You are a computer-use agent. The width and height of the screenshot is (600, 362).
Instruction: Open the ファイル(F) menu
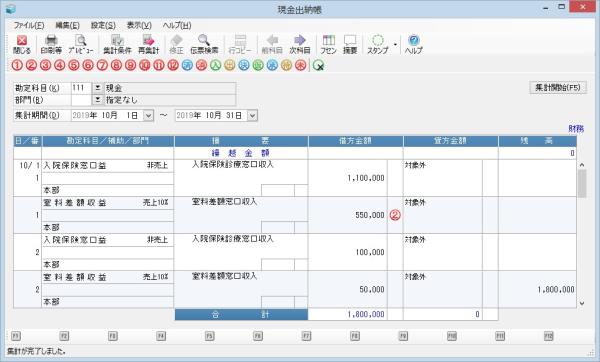(29, 26)
